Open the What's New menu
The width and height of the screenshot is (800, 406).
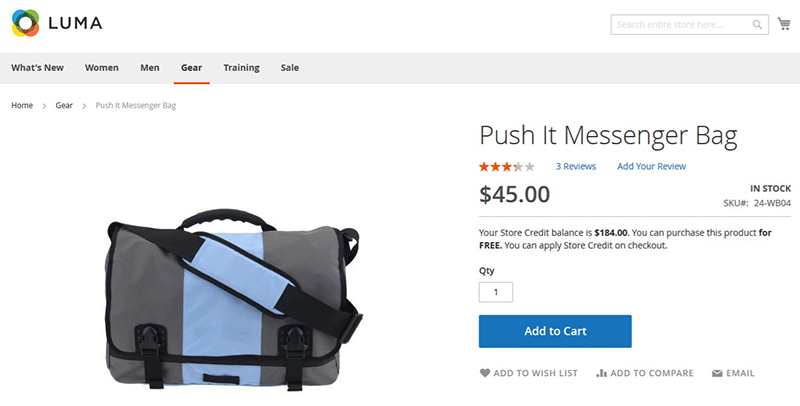37,68
